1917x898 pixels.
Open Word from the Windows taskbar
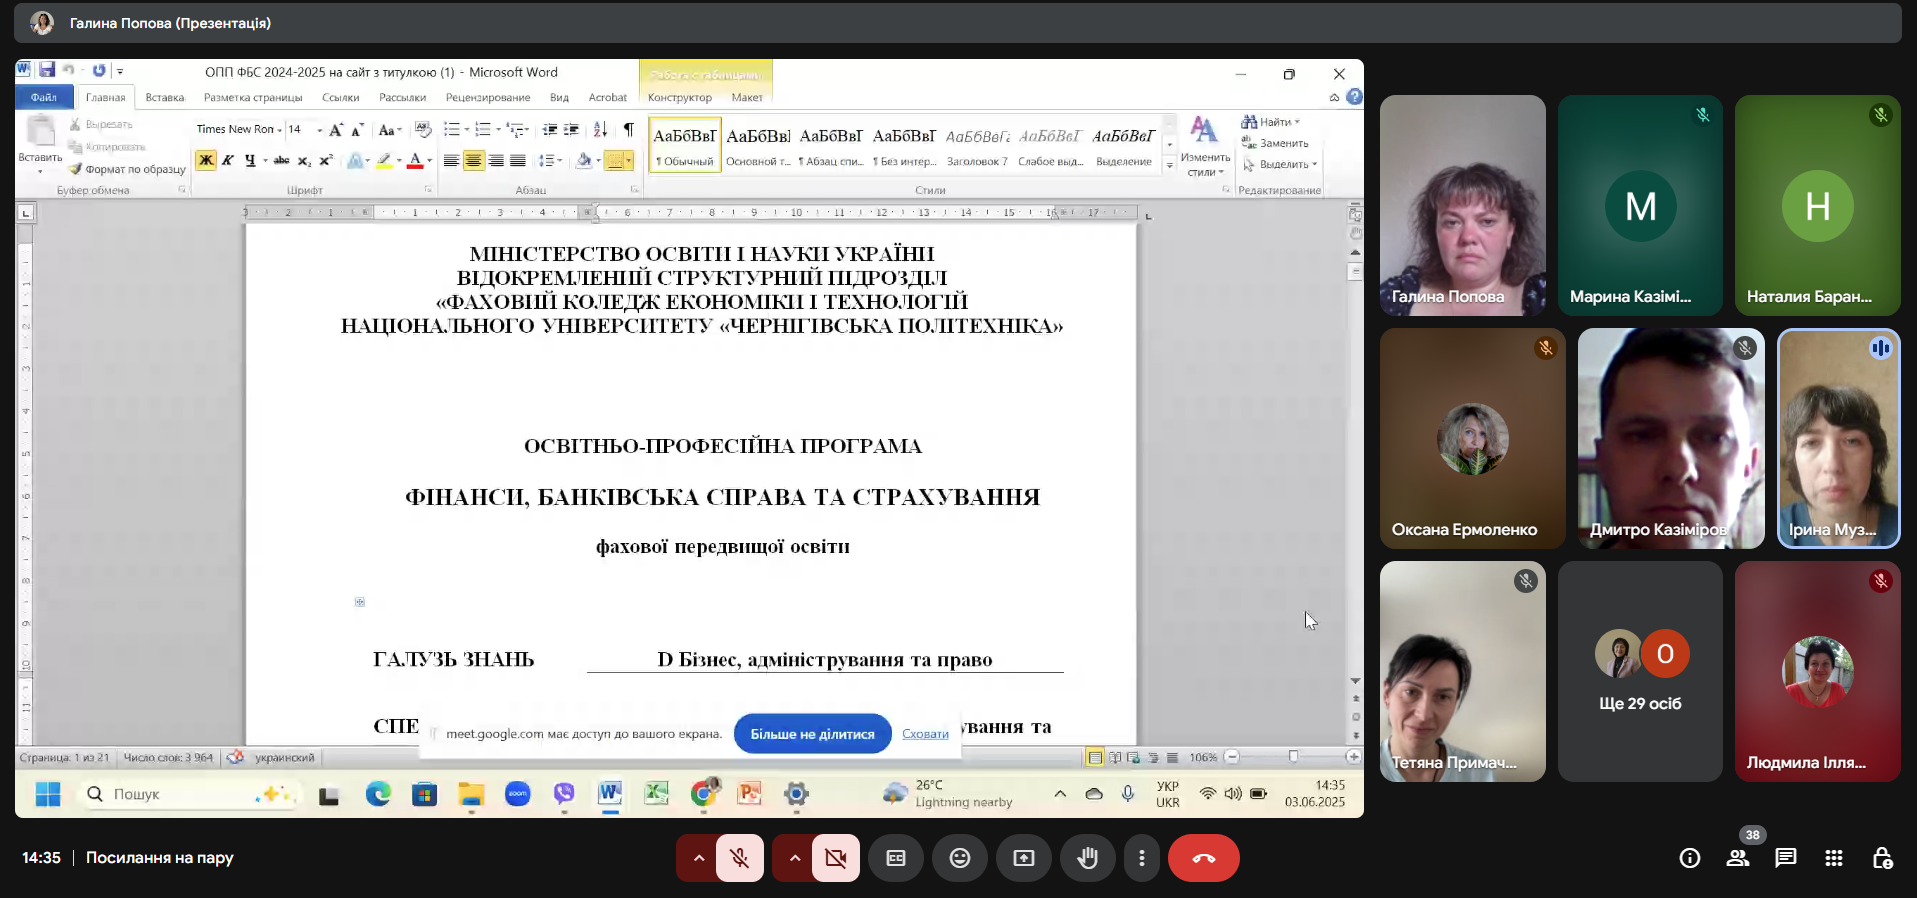point(610,794)
